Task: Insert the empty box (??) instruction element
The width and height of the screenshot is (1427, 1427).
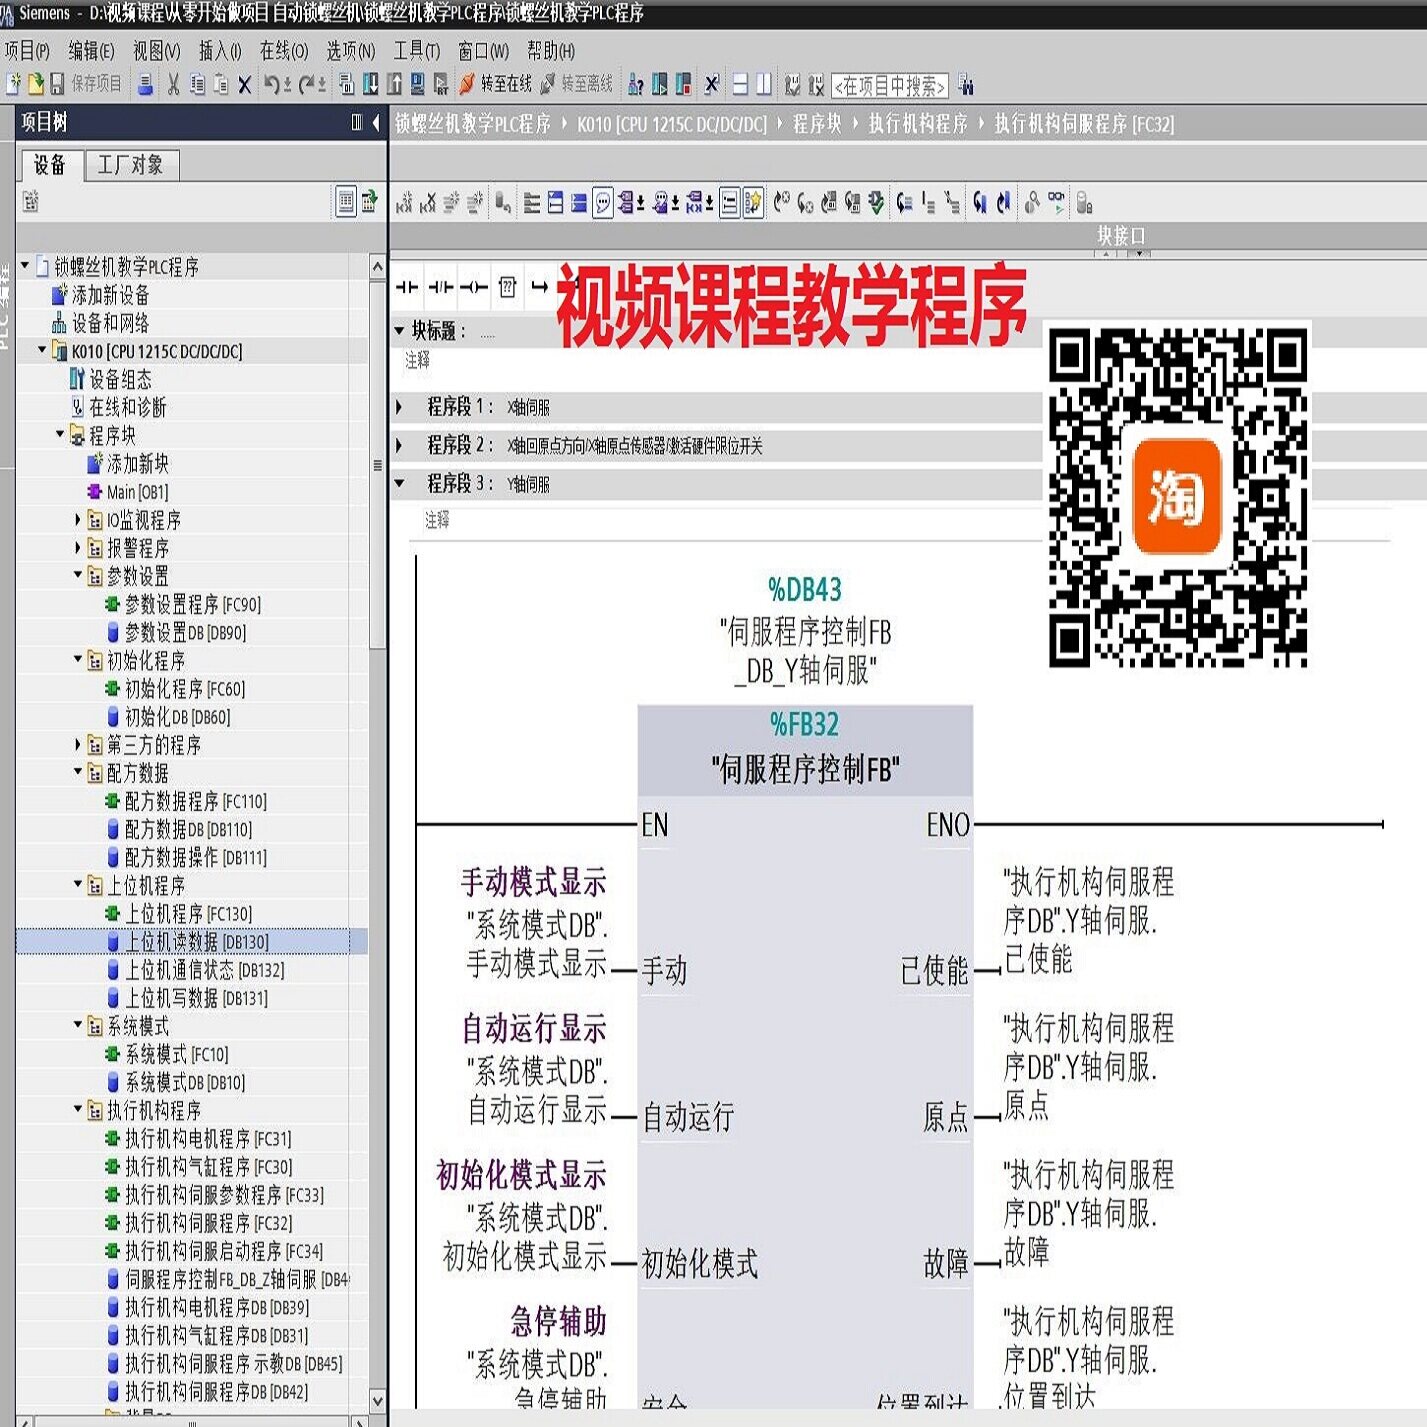Action: coord(508,288)
